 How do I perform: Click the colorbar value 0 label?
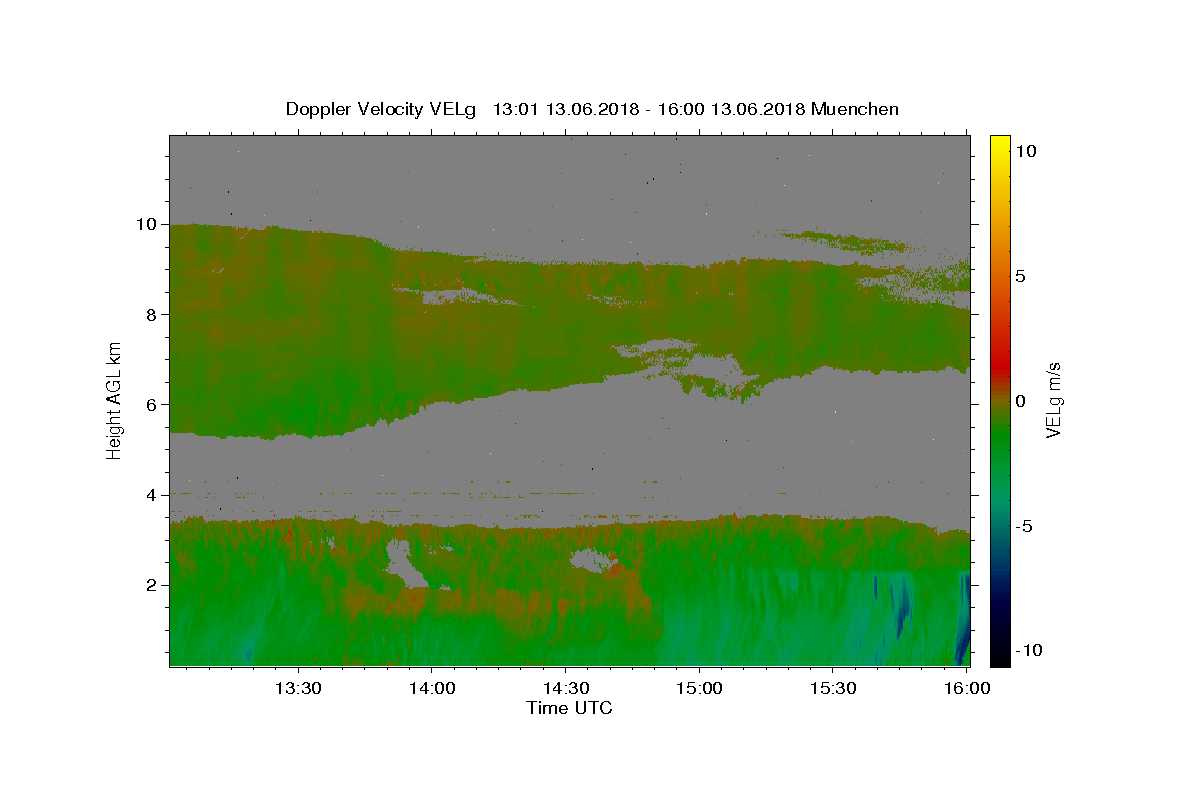click(x=1020, y=400)
